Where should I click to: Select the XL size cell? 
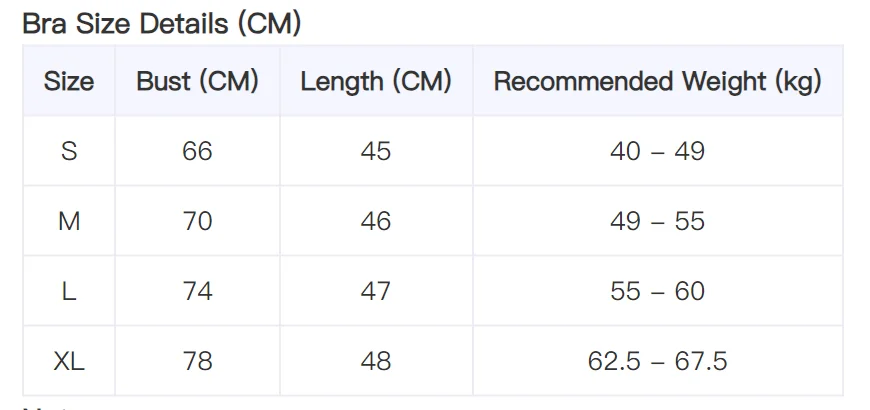pyautogui.click(x=69, y=361)
